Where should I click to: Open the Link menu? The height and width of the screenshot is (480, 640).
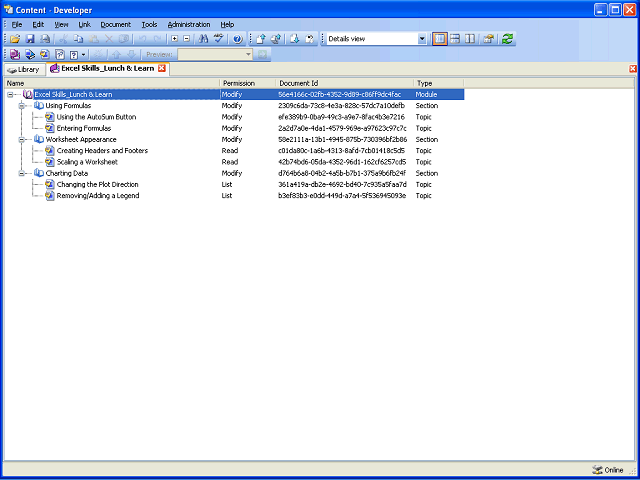(84, 24)
